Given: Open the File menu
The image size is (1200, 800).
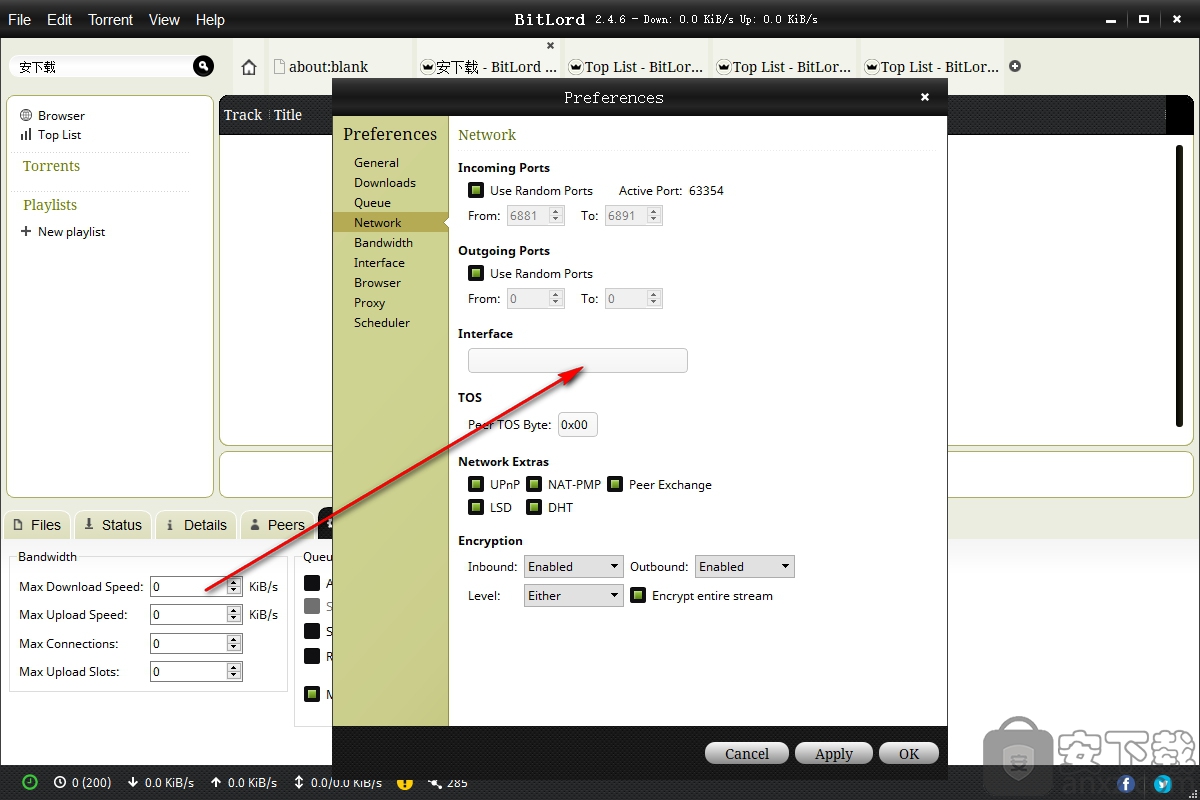Looking at the screenshot, I should click(19, 19).
